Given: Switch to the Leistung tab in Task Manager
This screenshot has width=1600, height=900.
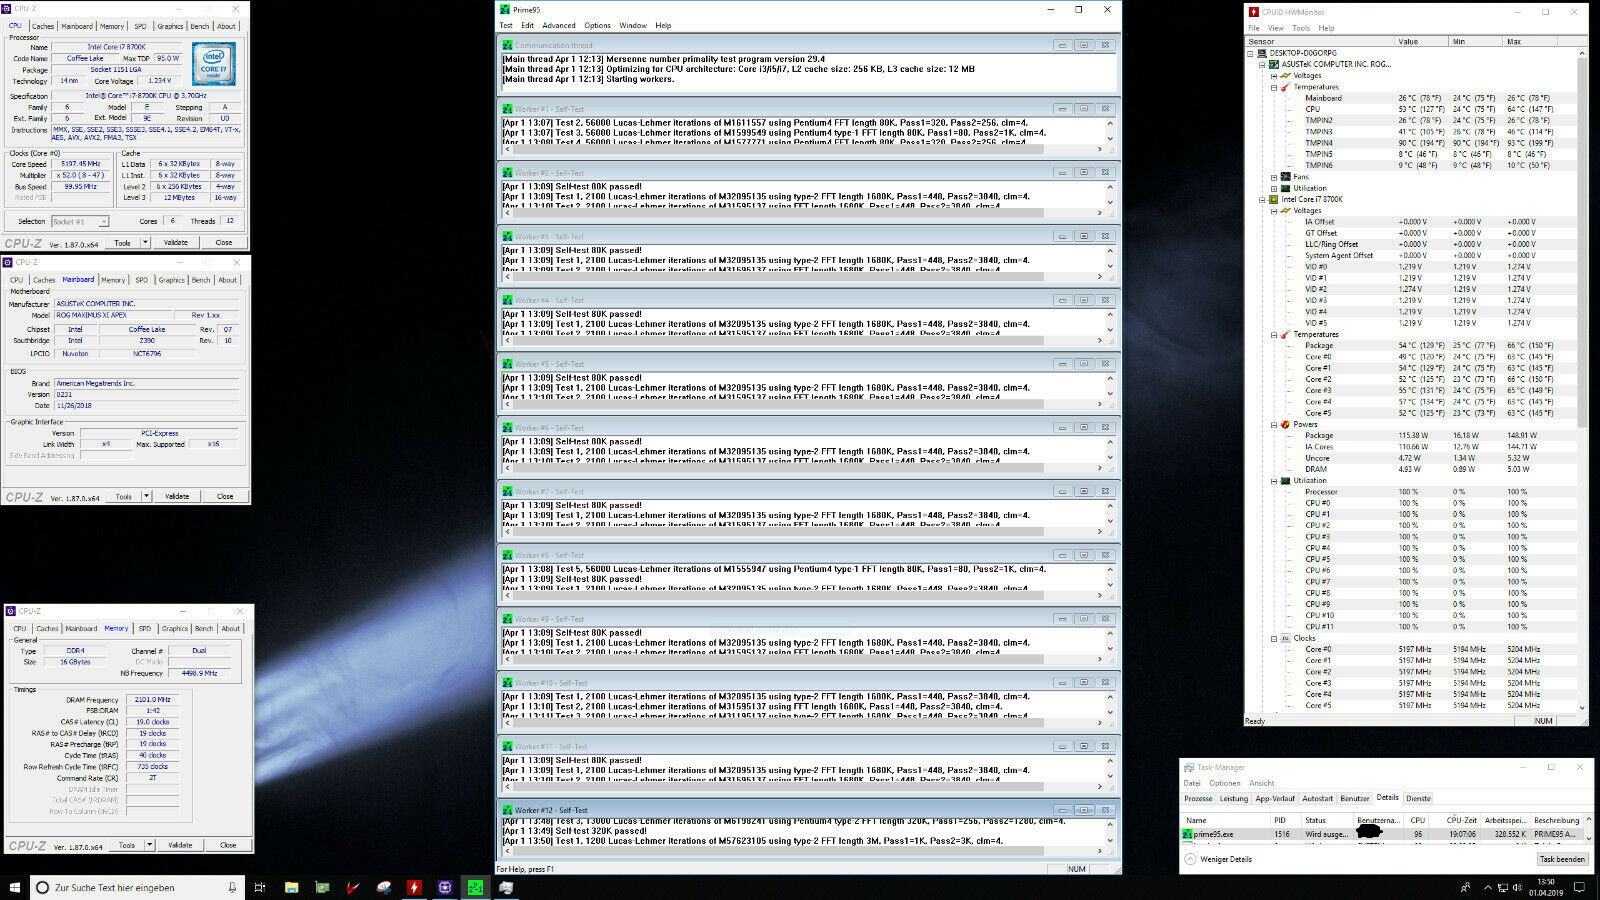Looking at the screenshot, I should pyautogui.click(x=1234, y=798).
